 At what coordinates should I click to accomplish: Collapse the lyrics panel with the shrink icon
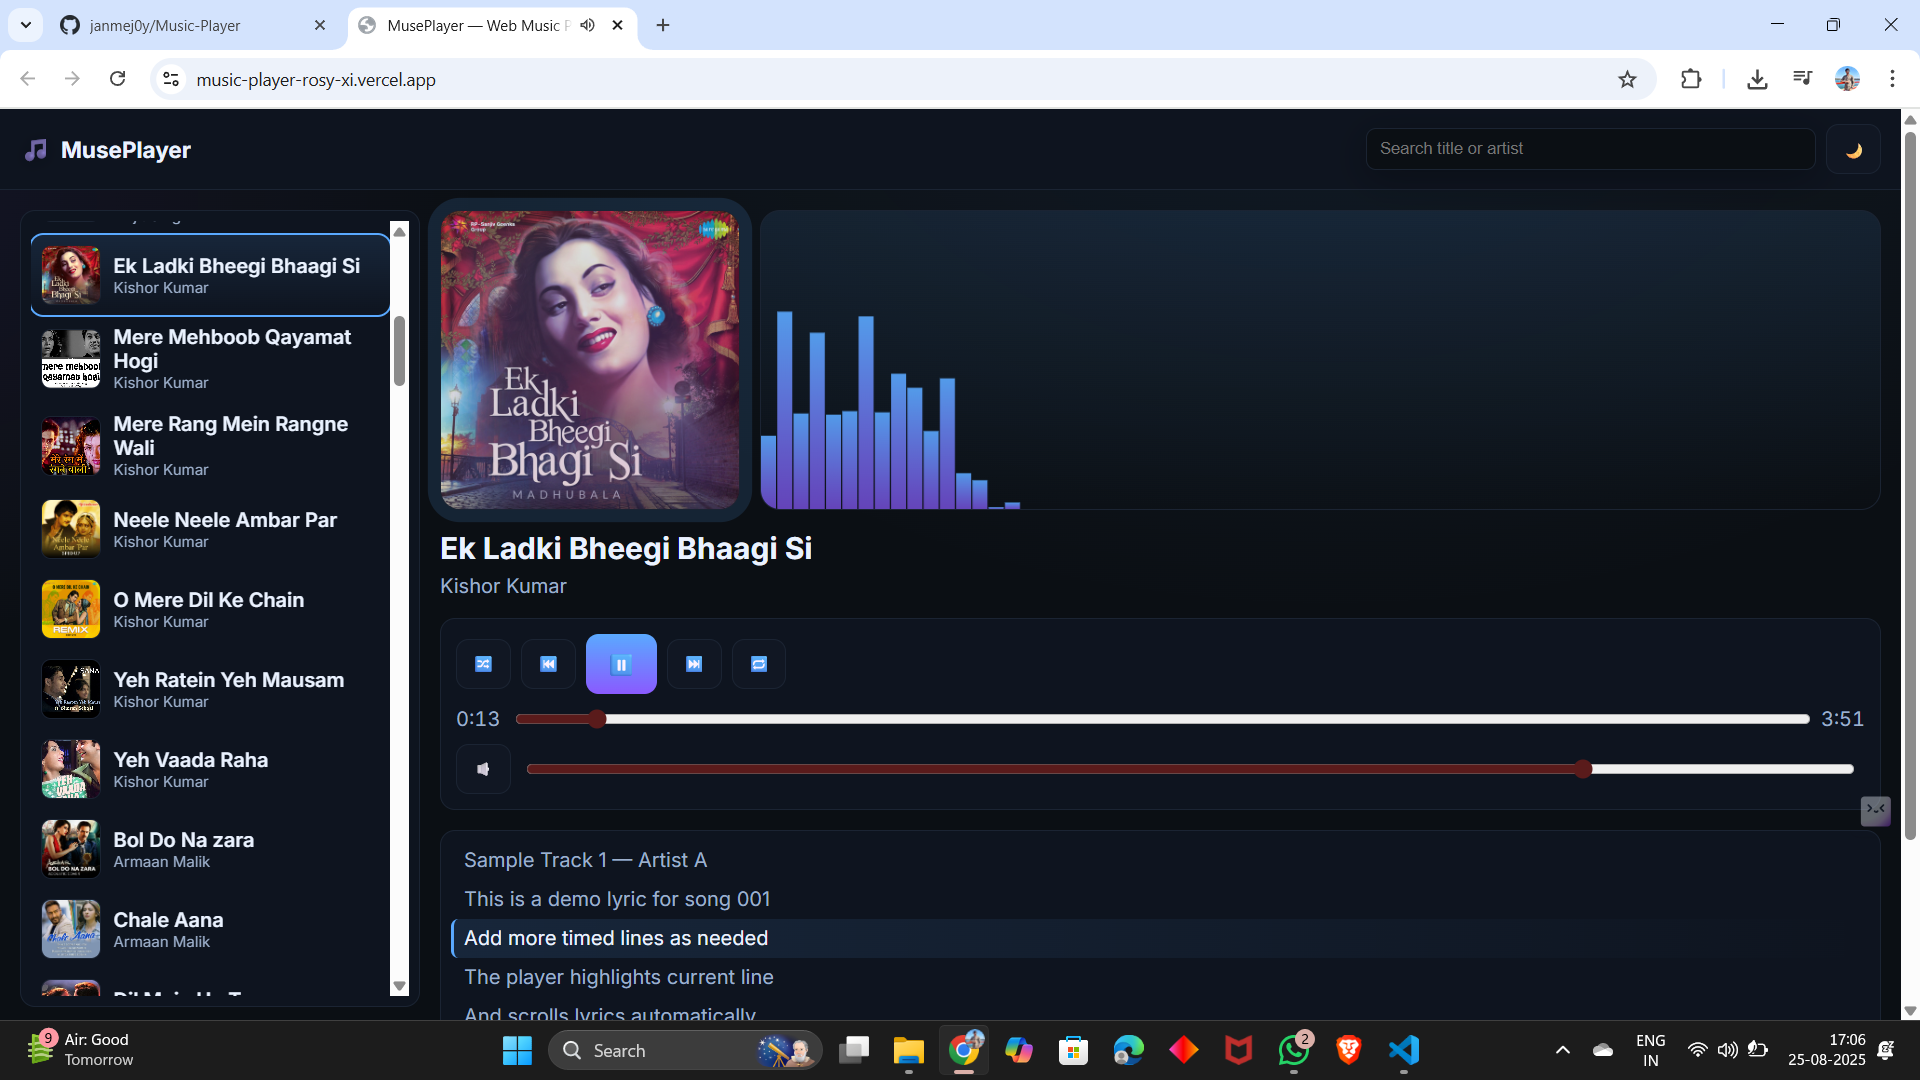[x=1875, y=811]
